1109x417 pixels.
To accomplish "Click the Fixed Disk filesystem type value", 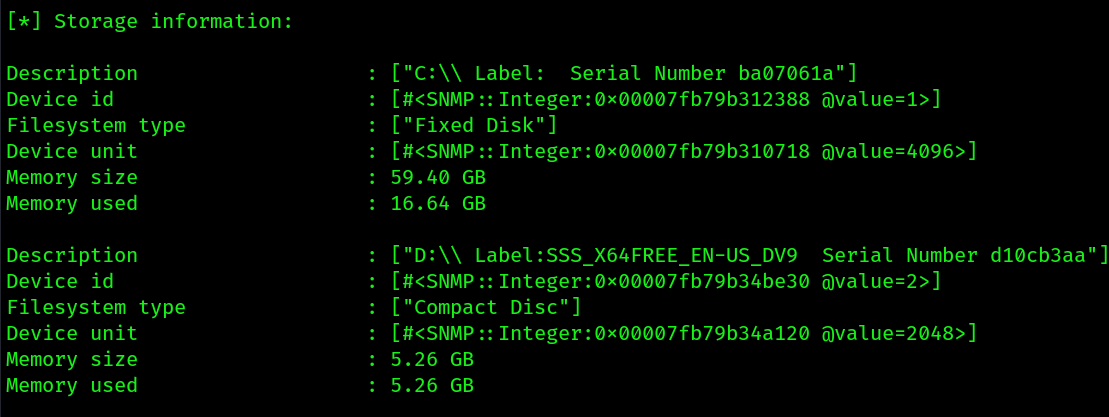I will click(474, 126).
